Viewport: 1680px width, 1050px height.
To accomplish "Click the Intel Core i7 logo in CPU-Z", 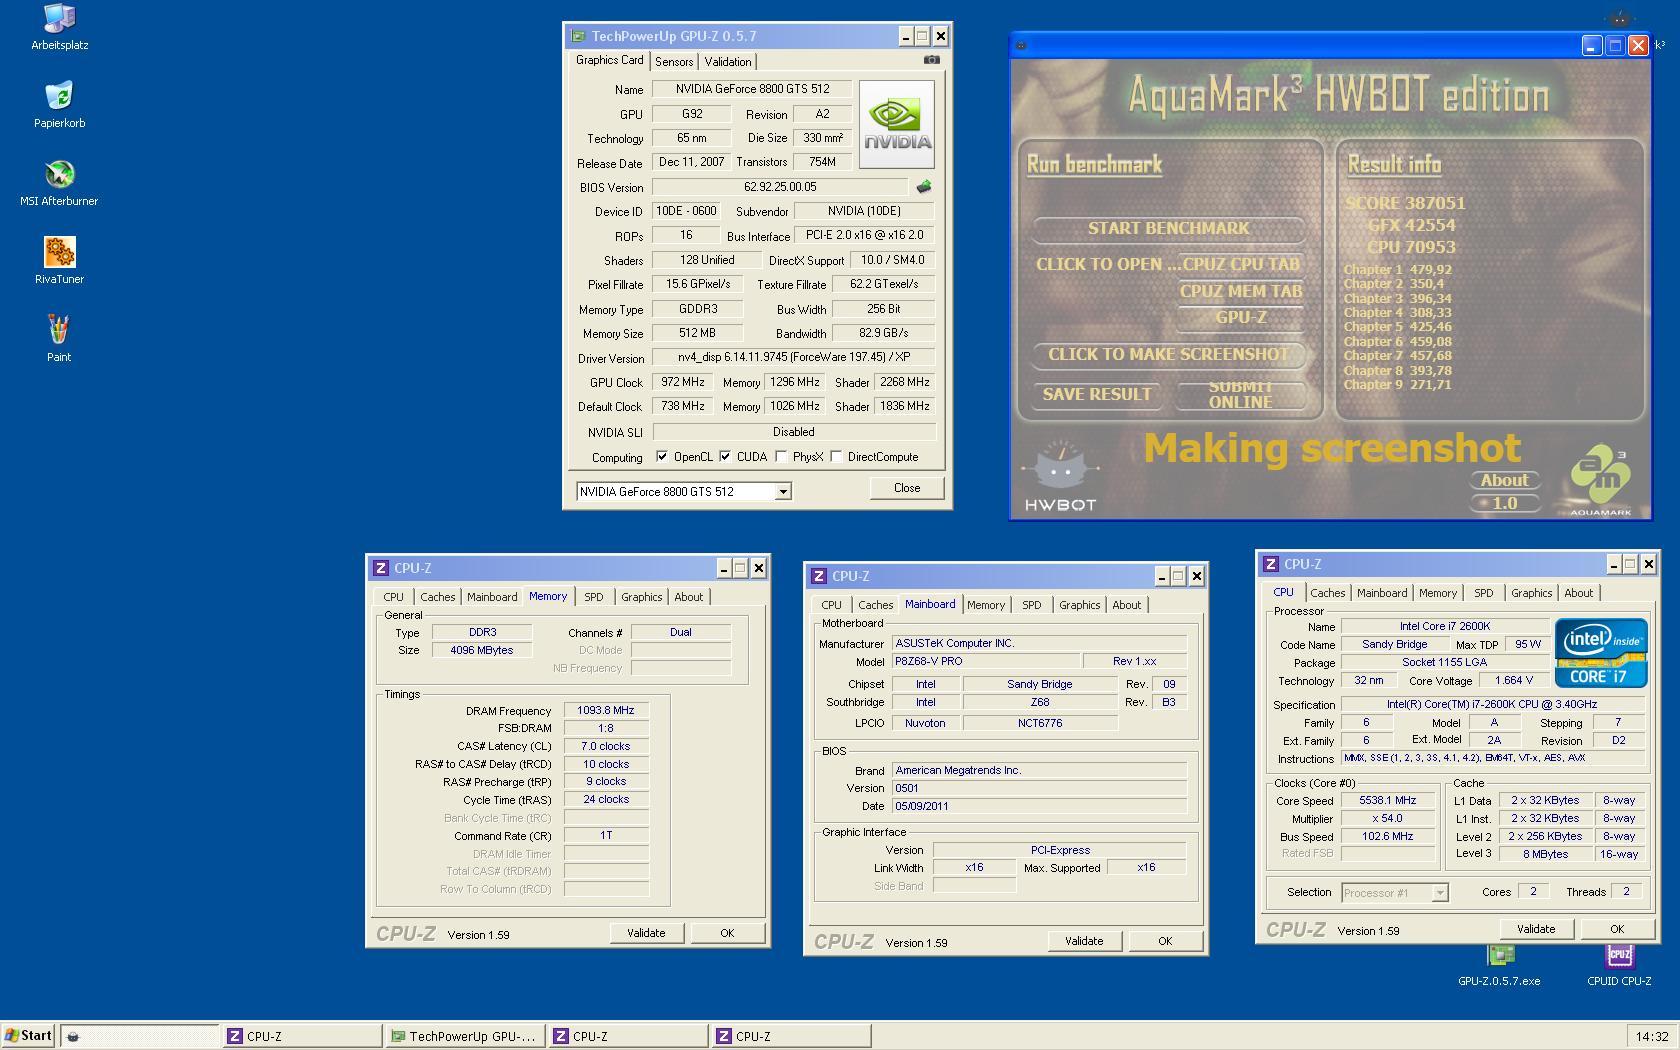I will pyautogui.click(x=1600, y=653).
